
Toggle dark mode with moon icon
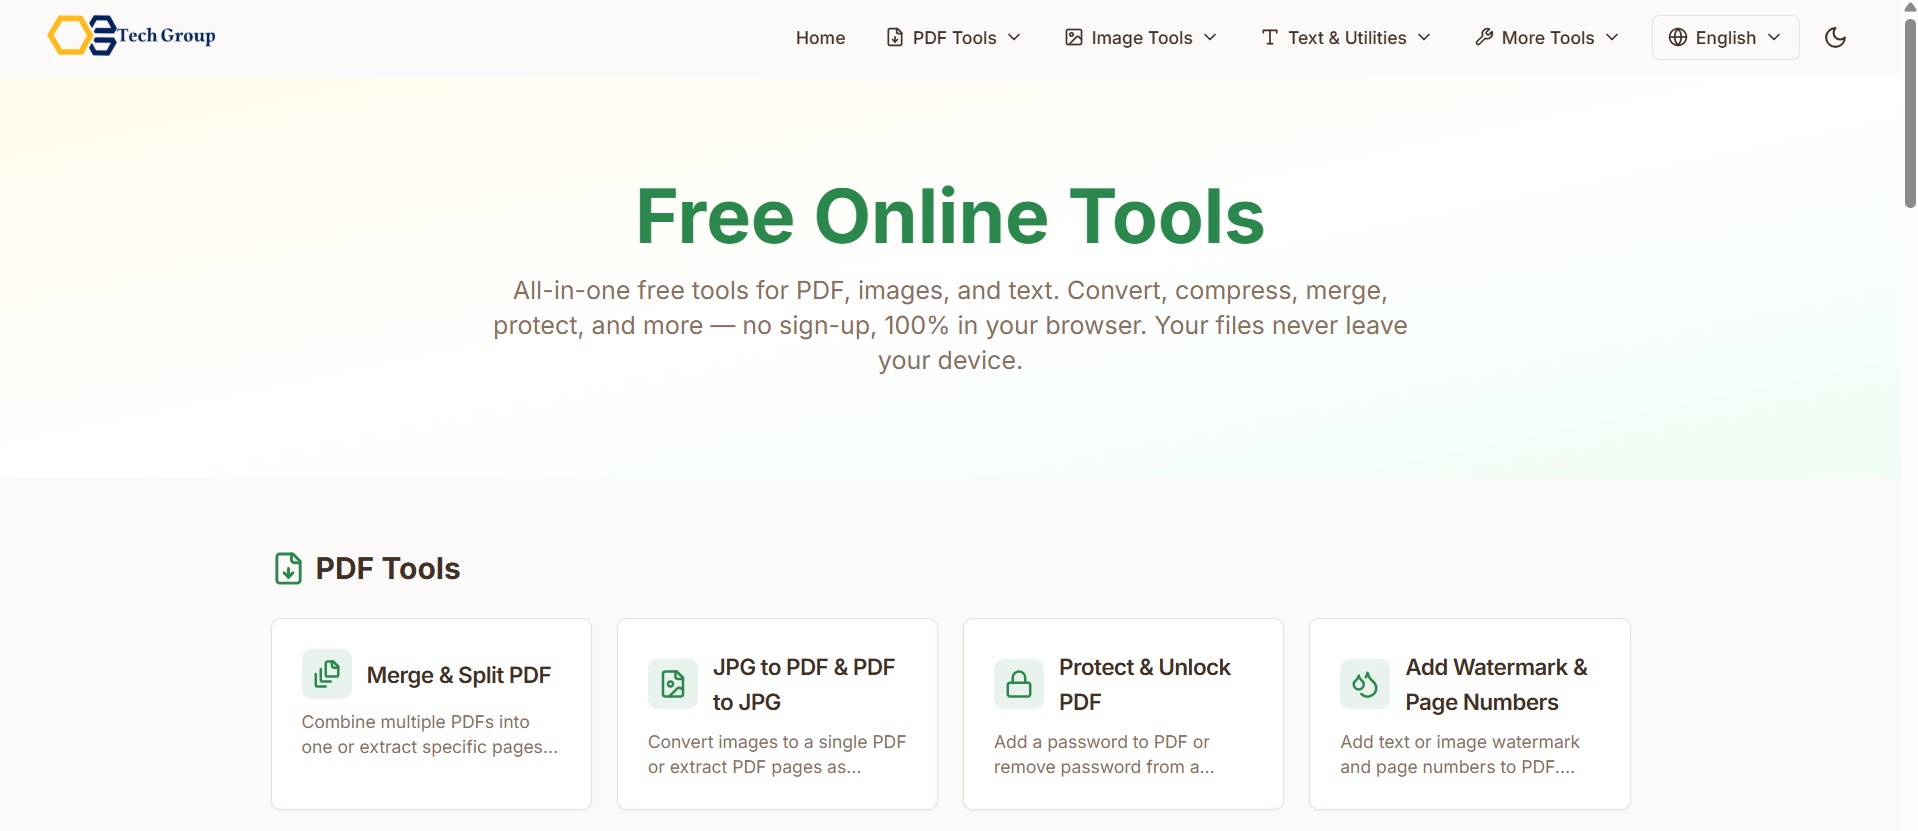point(1835,38)
